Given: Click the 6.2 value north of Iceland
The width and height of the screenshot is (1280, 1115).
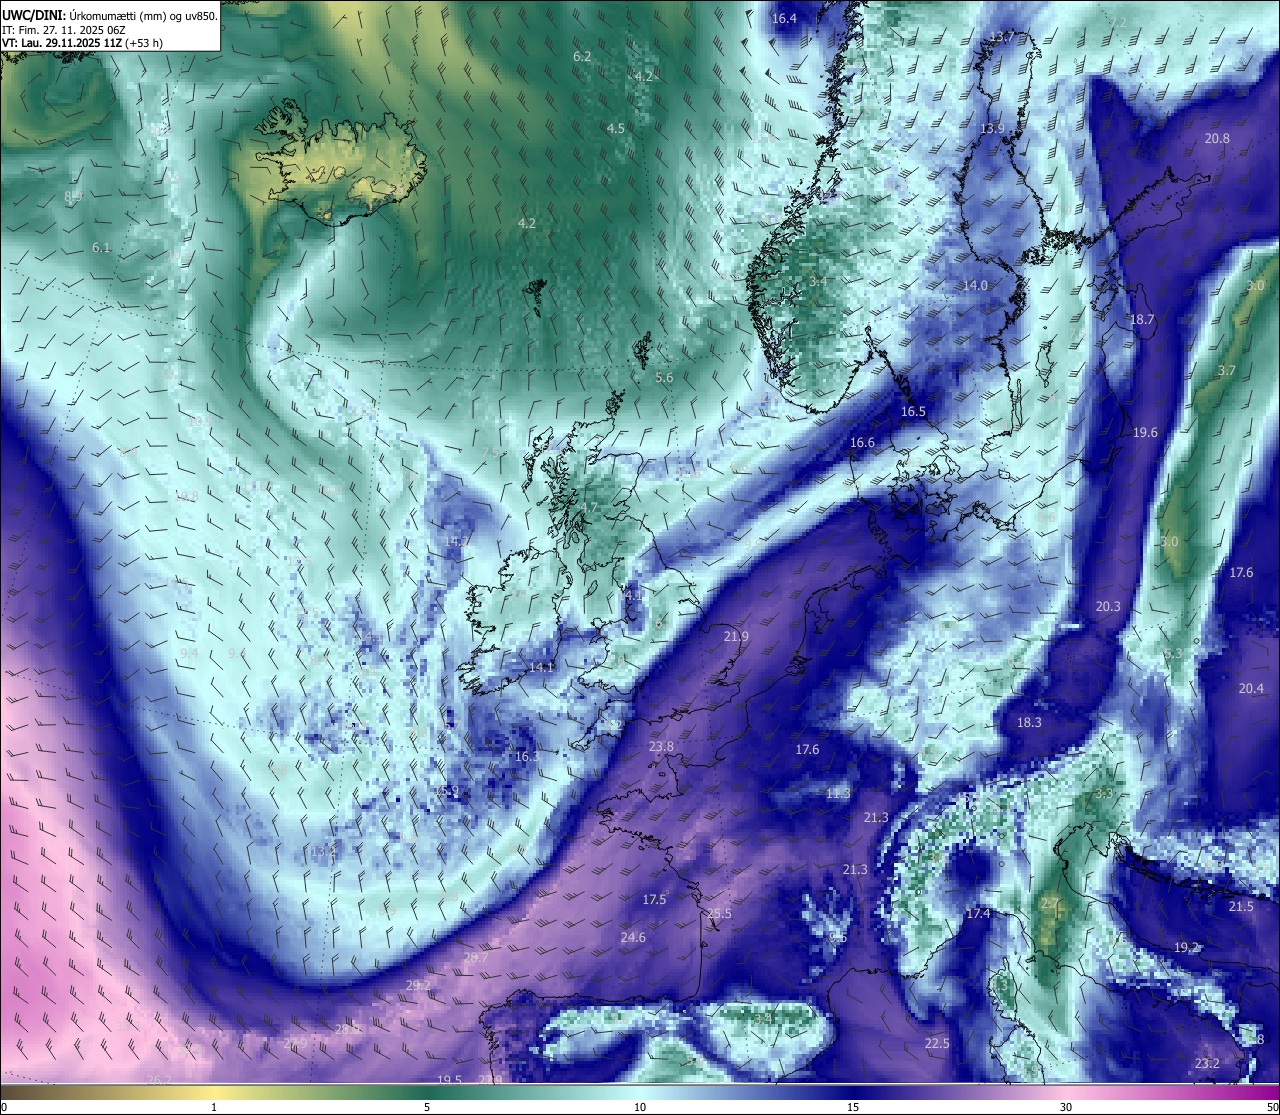Looking at the screenshot, I should tap(582, 57).
